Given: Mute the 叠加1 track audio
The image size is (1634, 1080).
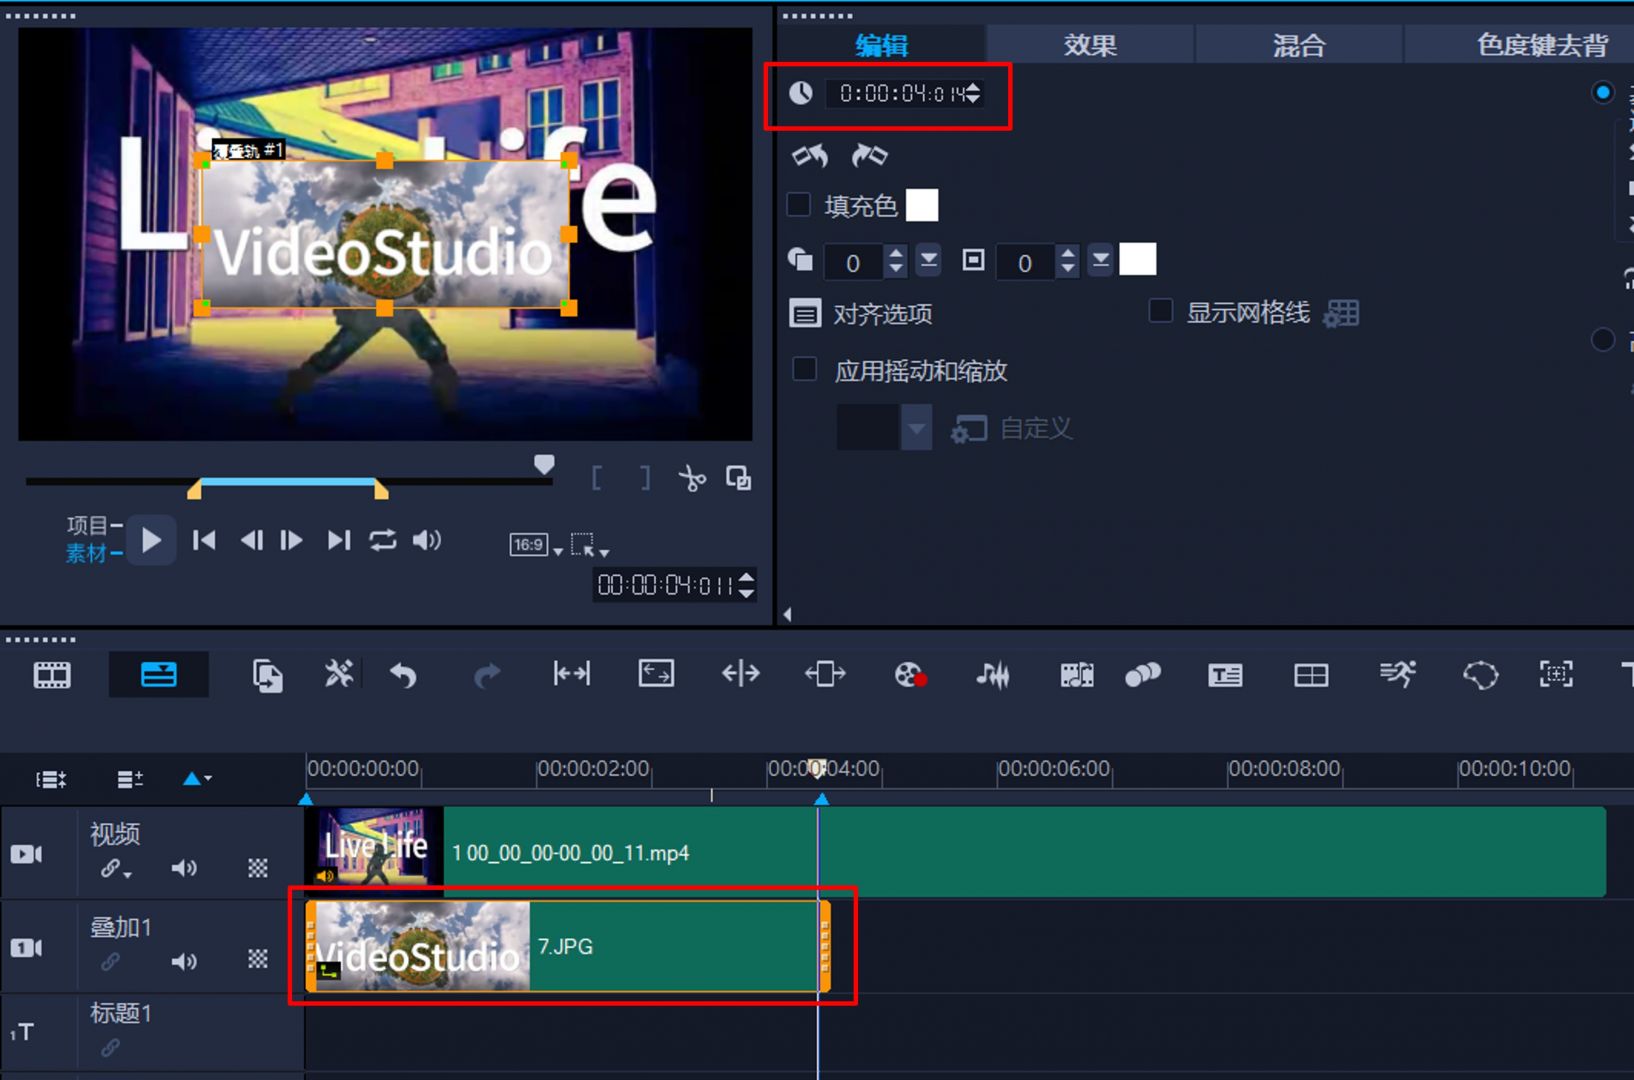Looking at the screenshot, I should point(184,962).
